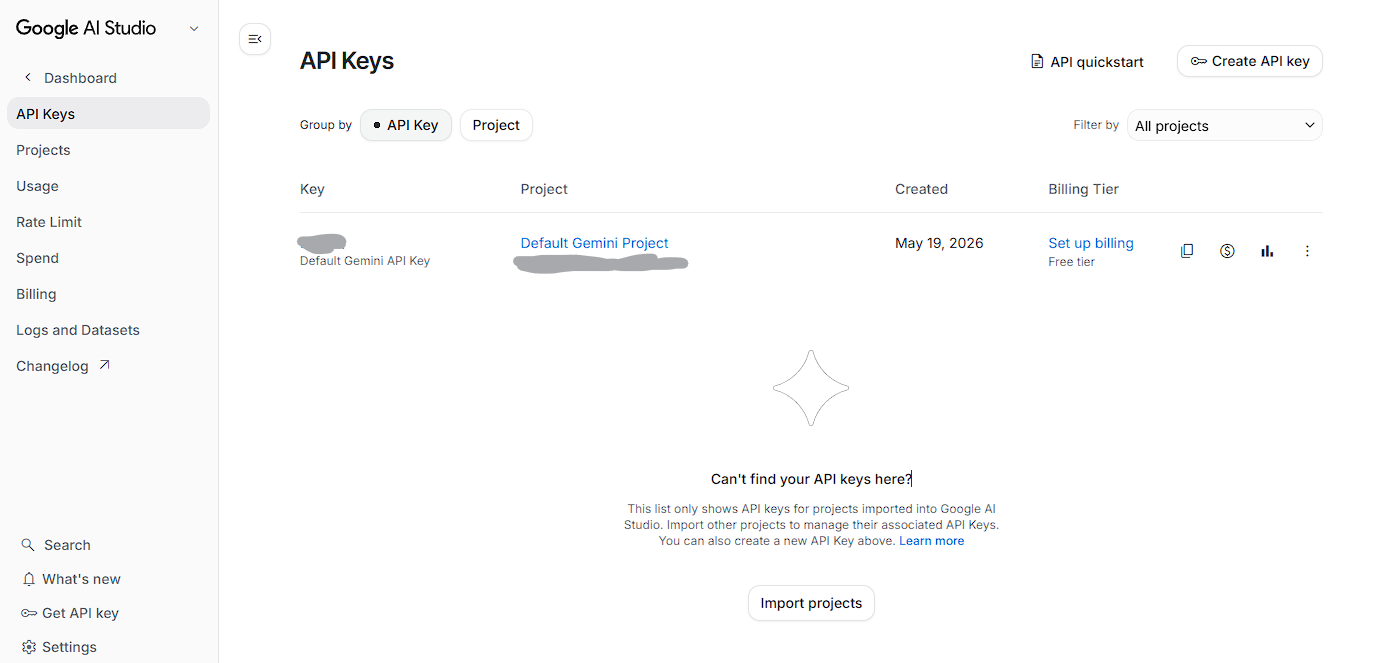Collapse the sidebar with the panel toggle icon
The height and width of the screenshot is (663, 1395).
tap(255, 39)
